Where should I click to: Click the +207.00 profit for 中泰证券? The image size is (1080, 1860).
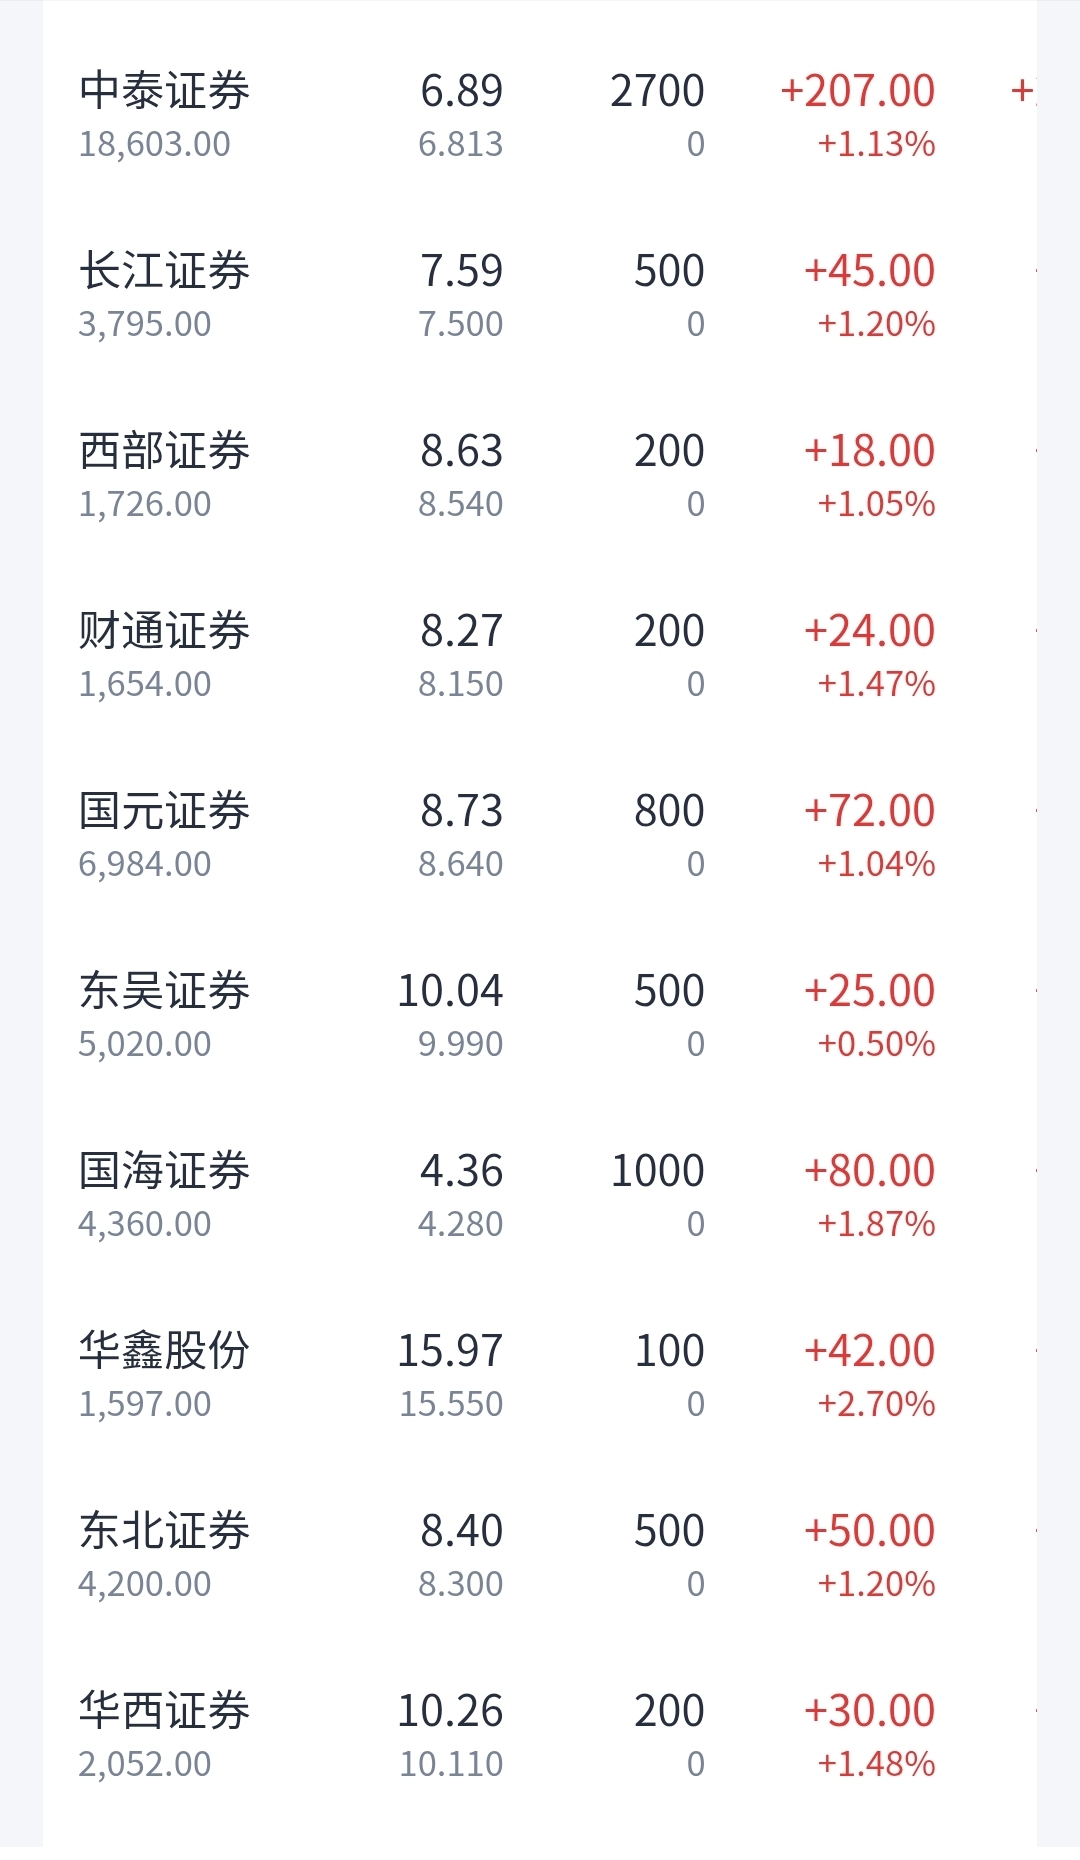(x=857, y=91)
